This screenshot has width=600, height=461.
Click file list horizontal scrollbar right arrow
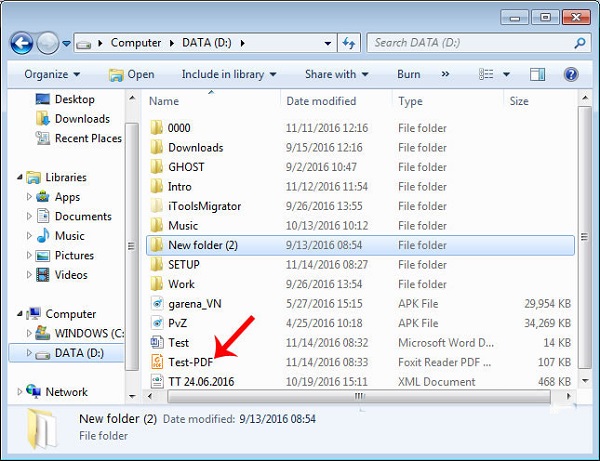pos(568,396)
